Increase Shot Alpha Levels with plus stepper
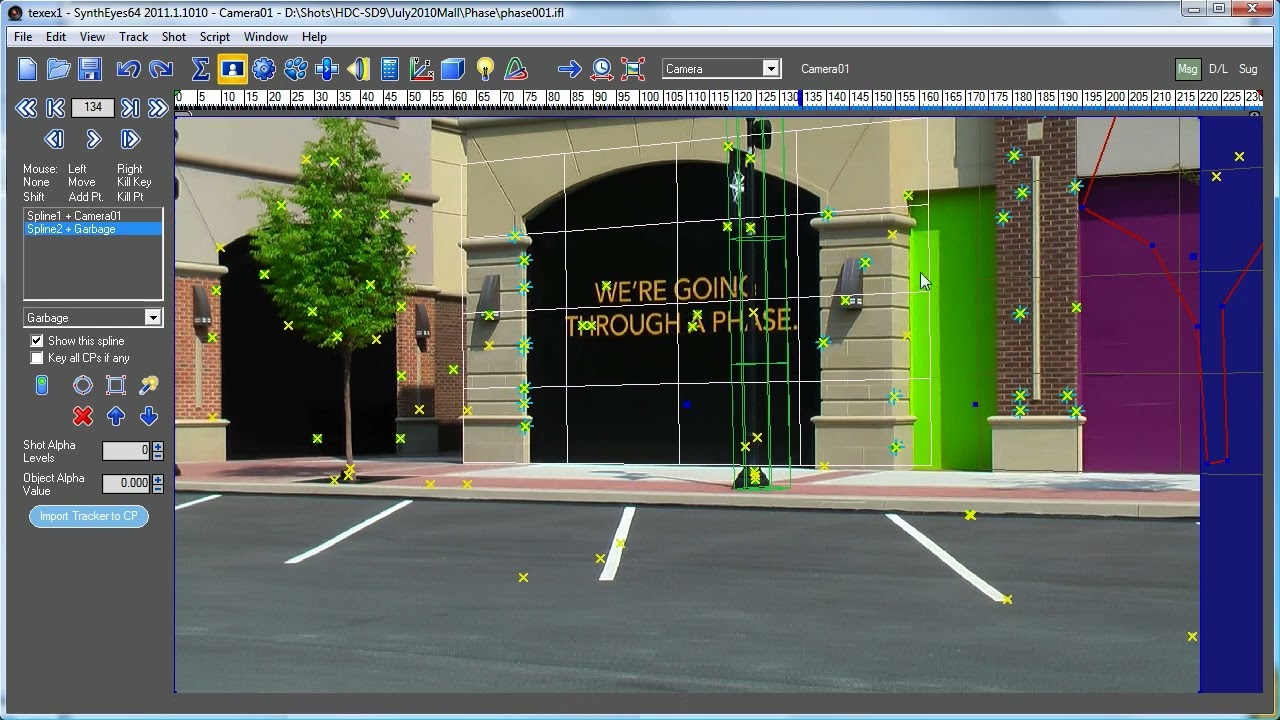1280x720 pixels. (x=158, y=446)
